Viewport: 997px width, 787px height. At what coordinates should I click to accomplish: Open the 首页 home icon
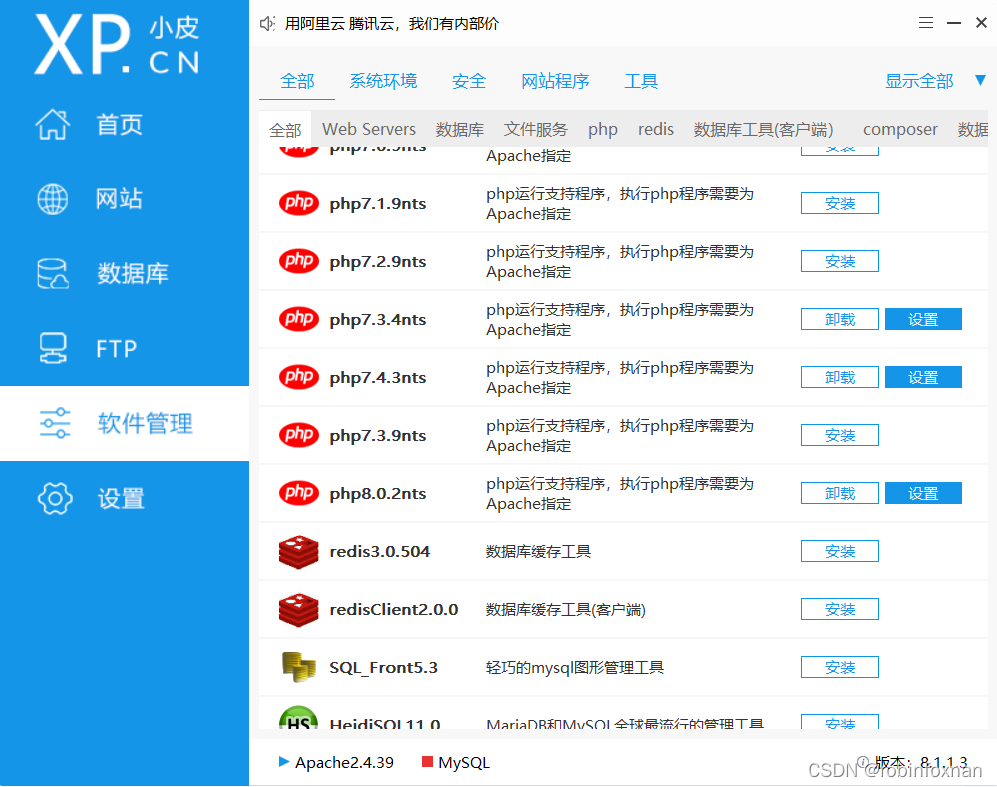coord(52,124)
